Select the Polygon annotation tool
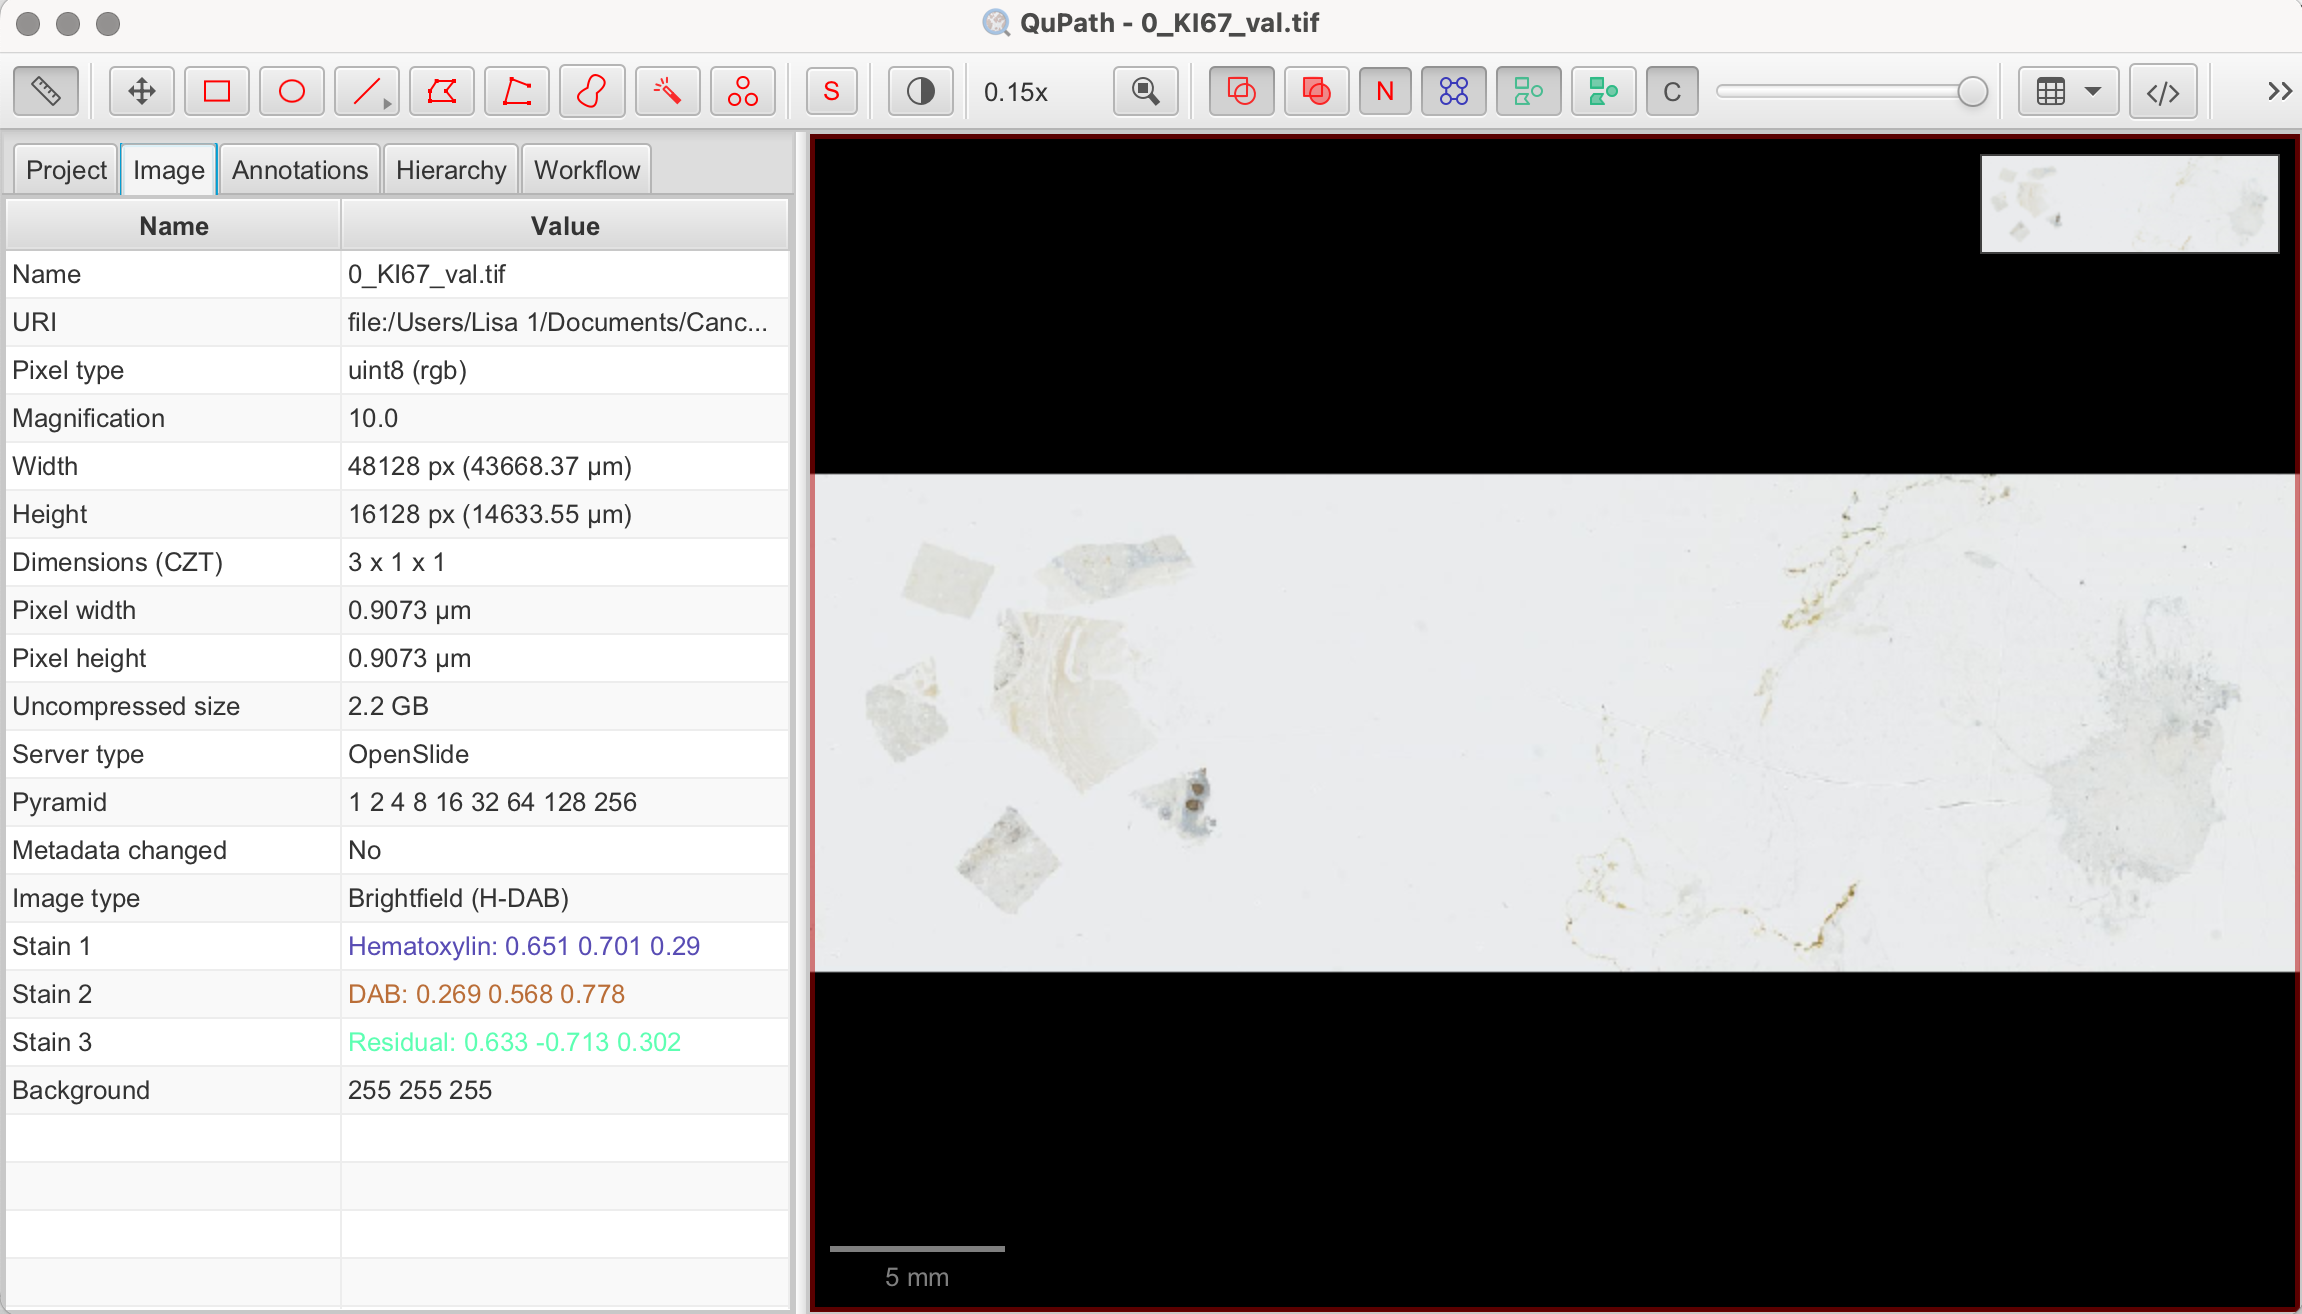Viewport: 2302px width, 1314px height. tap(441, 92)
